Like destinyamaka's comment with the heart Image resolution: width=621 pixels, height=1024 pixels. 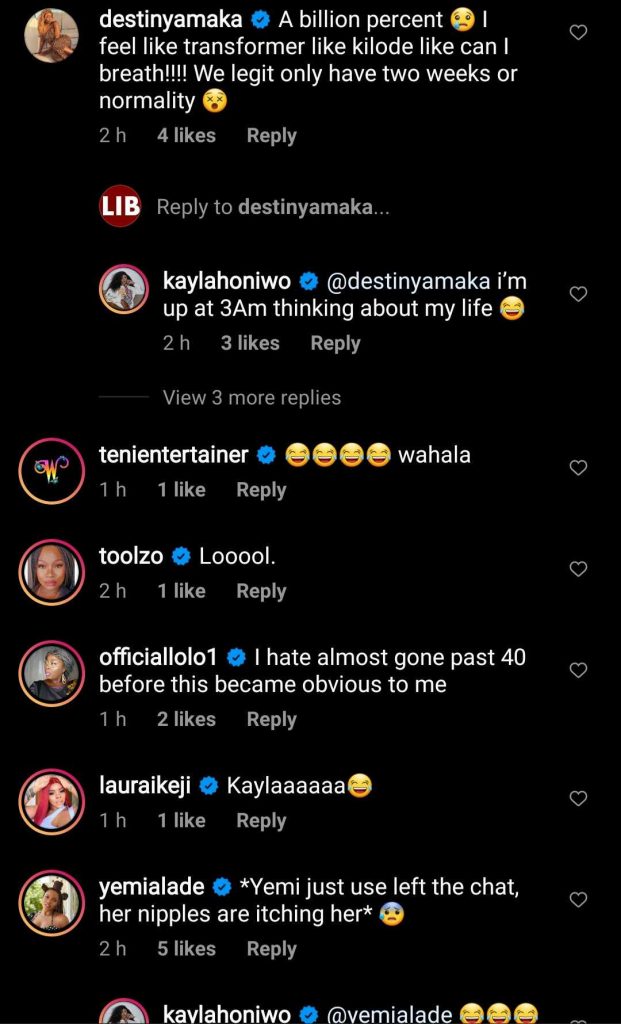point(577,33)
